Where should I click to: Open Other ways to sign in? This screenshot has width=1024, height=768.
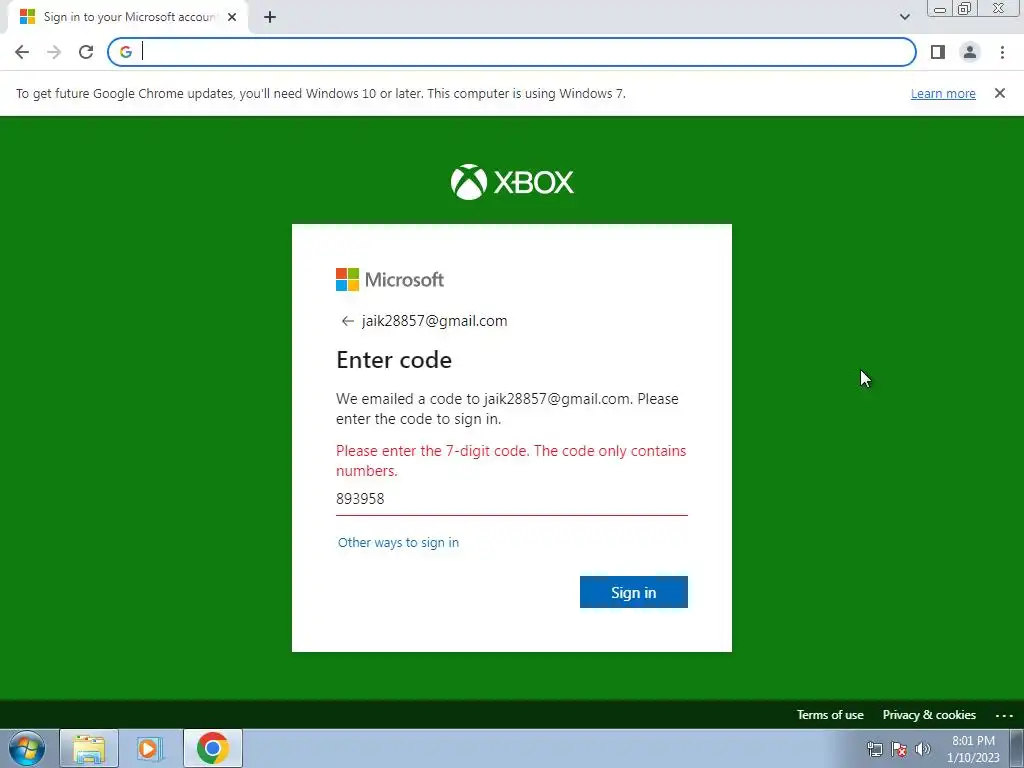pos(398,543)
